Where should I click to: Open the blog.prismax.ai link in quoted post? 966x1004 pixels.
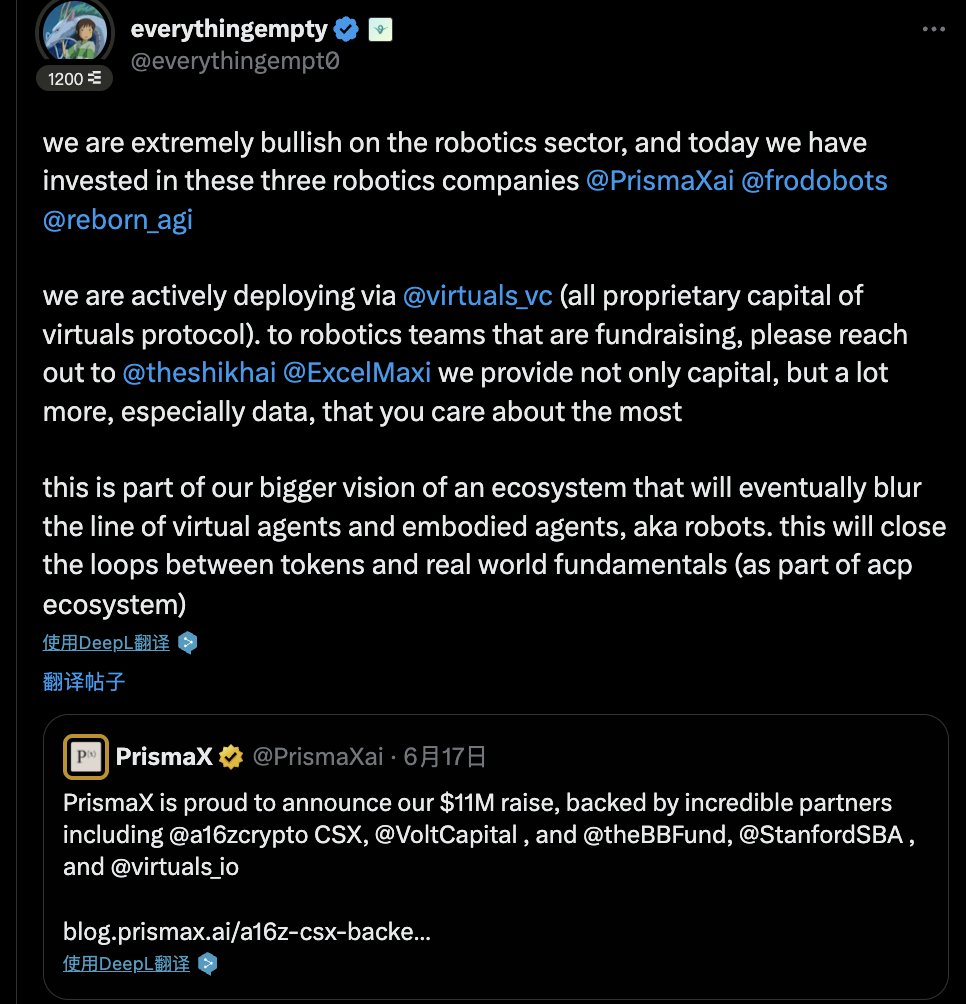(x=246, y=931)
